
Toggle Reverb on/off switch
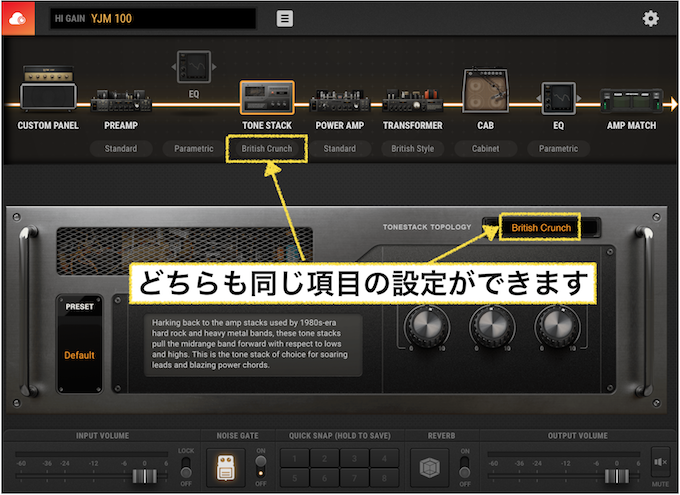(464, 467)
